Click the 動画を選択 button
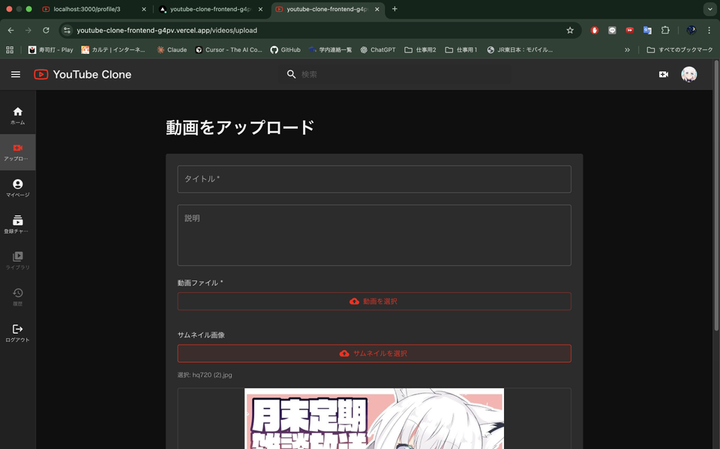720x449 pixels. click(374, 301)
